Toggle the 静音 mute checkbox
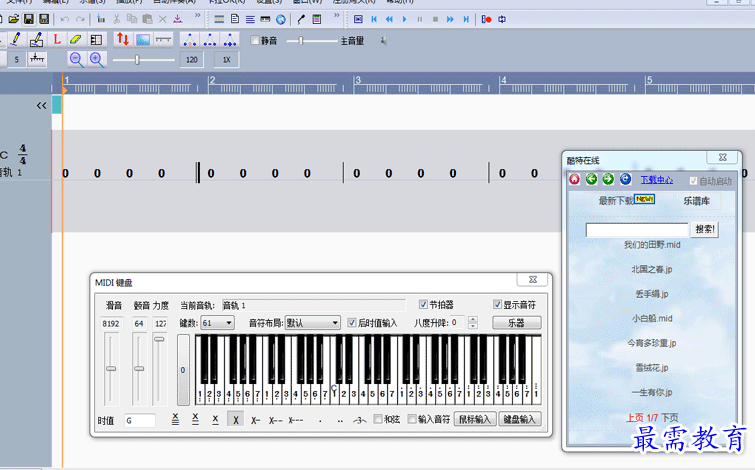755x470 pixels. tap(255, 40)
